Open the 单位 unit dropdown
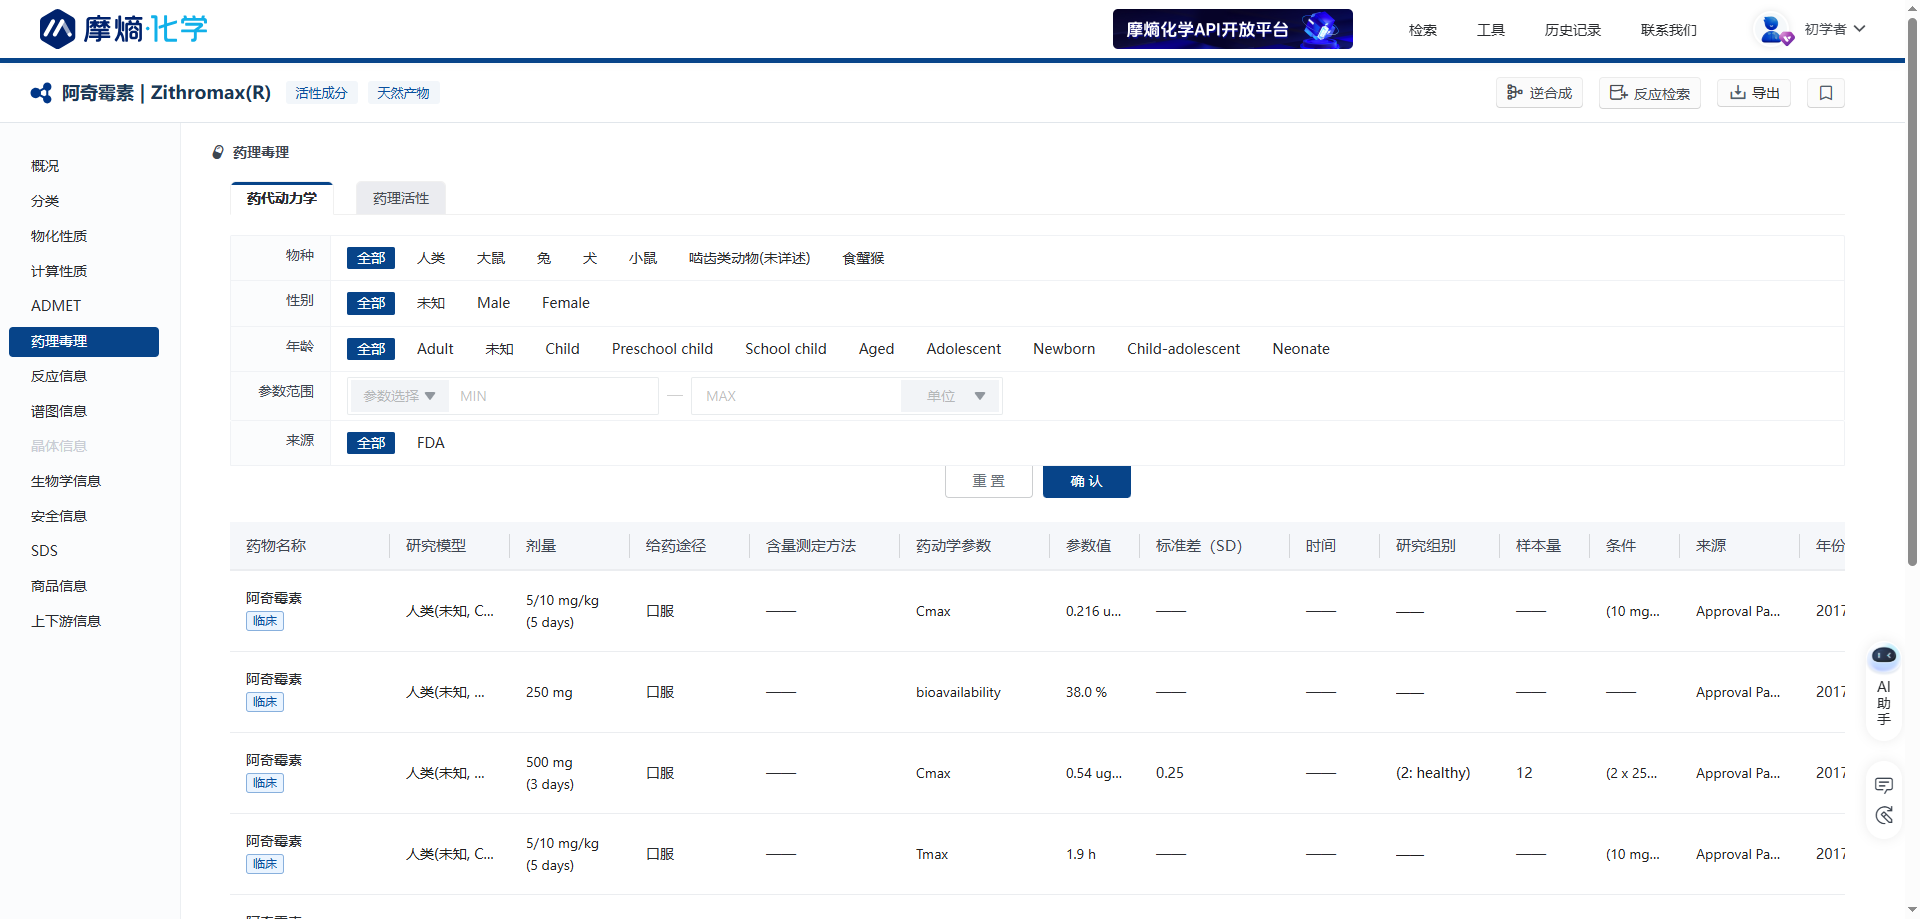 (x=950, y=396)
